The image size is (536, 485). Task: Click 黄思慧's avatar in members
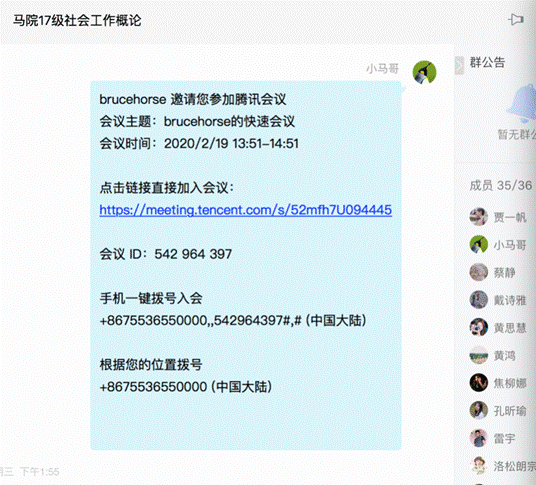478,327
